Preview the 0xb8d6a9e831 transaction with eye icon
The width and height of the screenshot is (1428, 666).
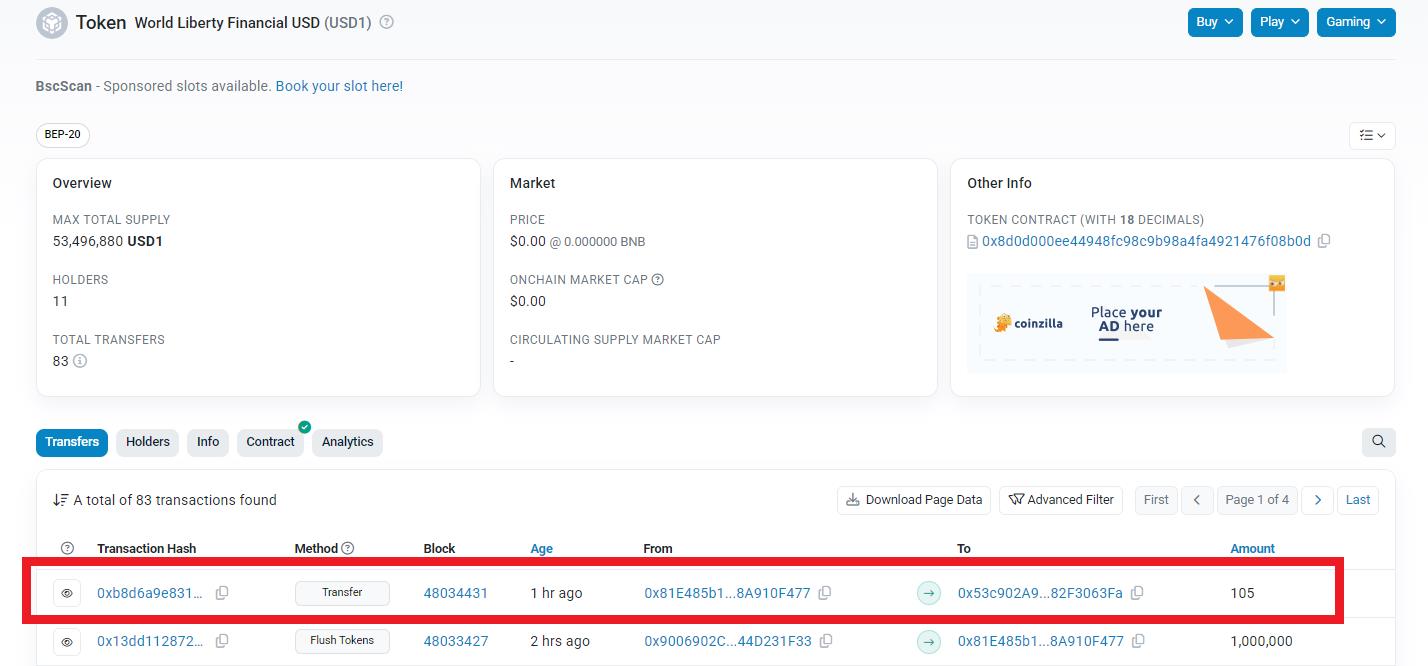click(x=67, y=593)
